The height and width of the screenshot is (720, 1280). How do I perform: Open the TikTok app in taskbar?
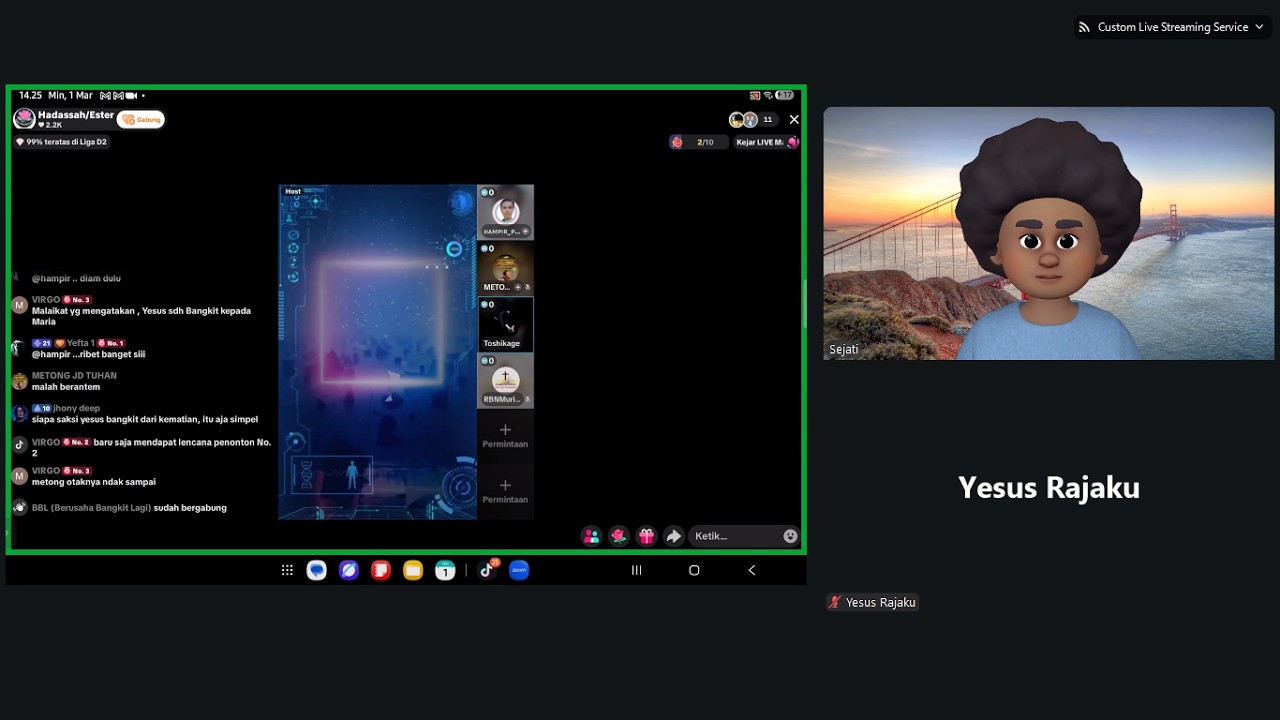(x=487, y=570)
